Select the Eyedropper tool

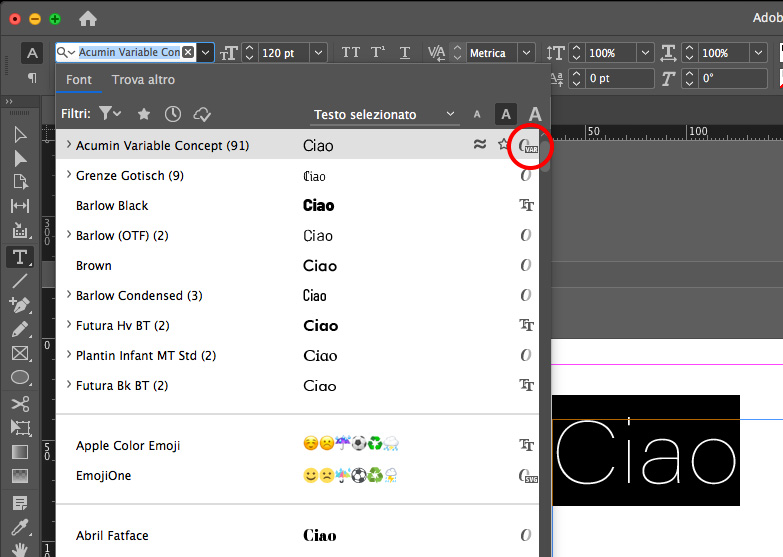tap(20, 527)
